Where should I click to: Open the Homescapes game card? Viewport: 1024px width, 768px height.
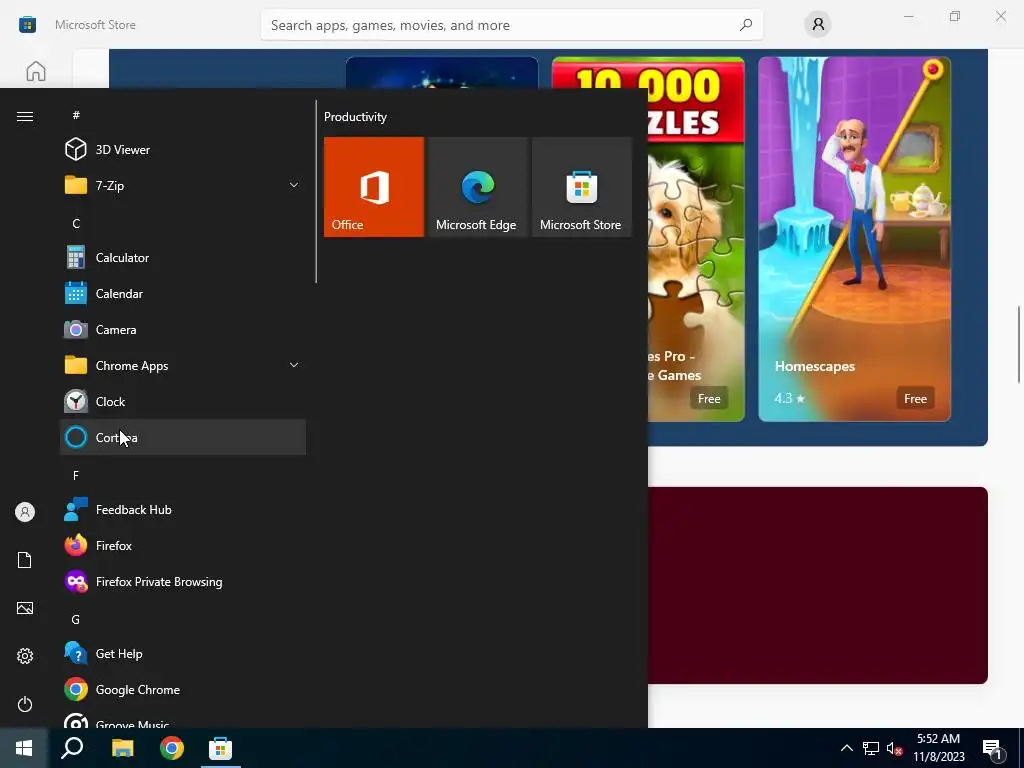tap(854, 239)
